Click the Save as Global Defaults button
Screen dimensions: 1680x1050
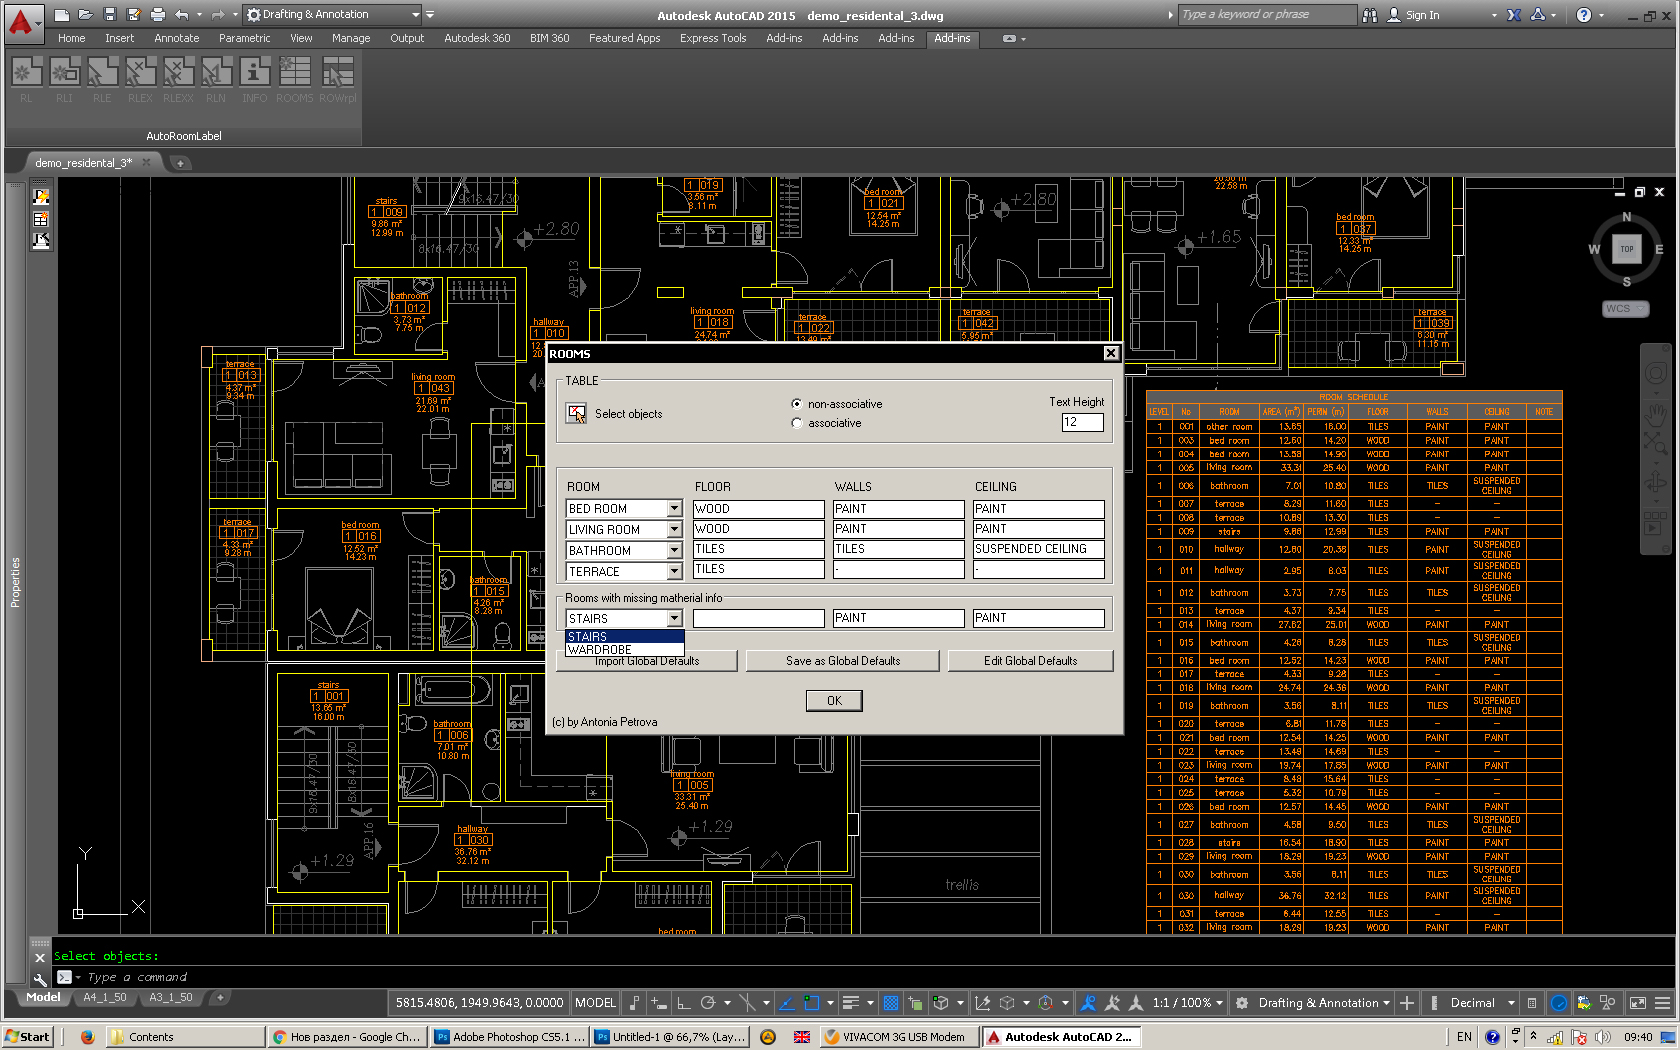pyautogui.click(x=842, y=661)
